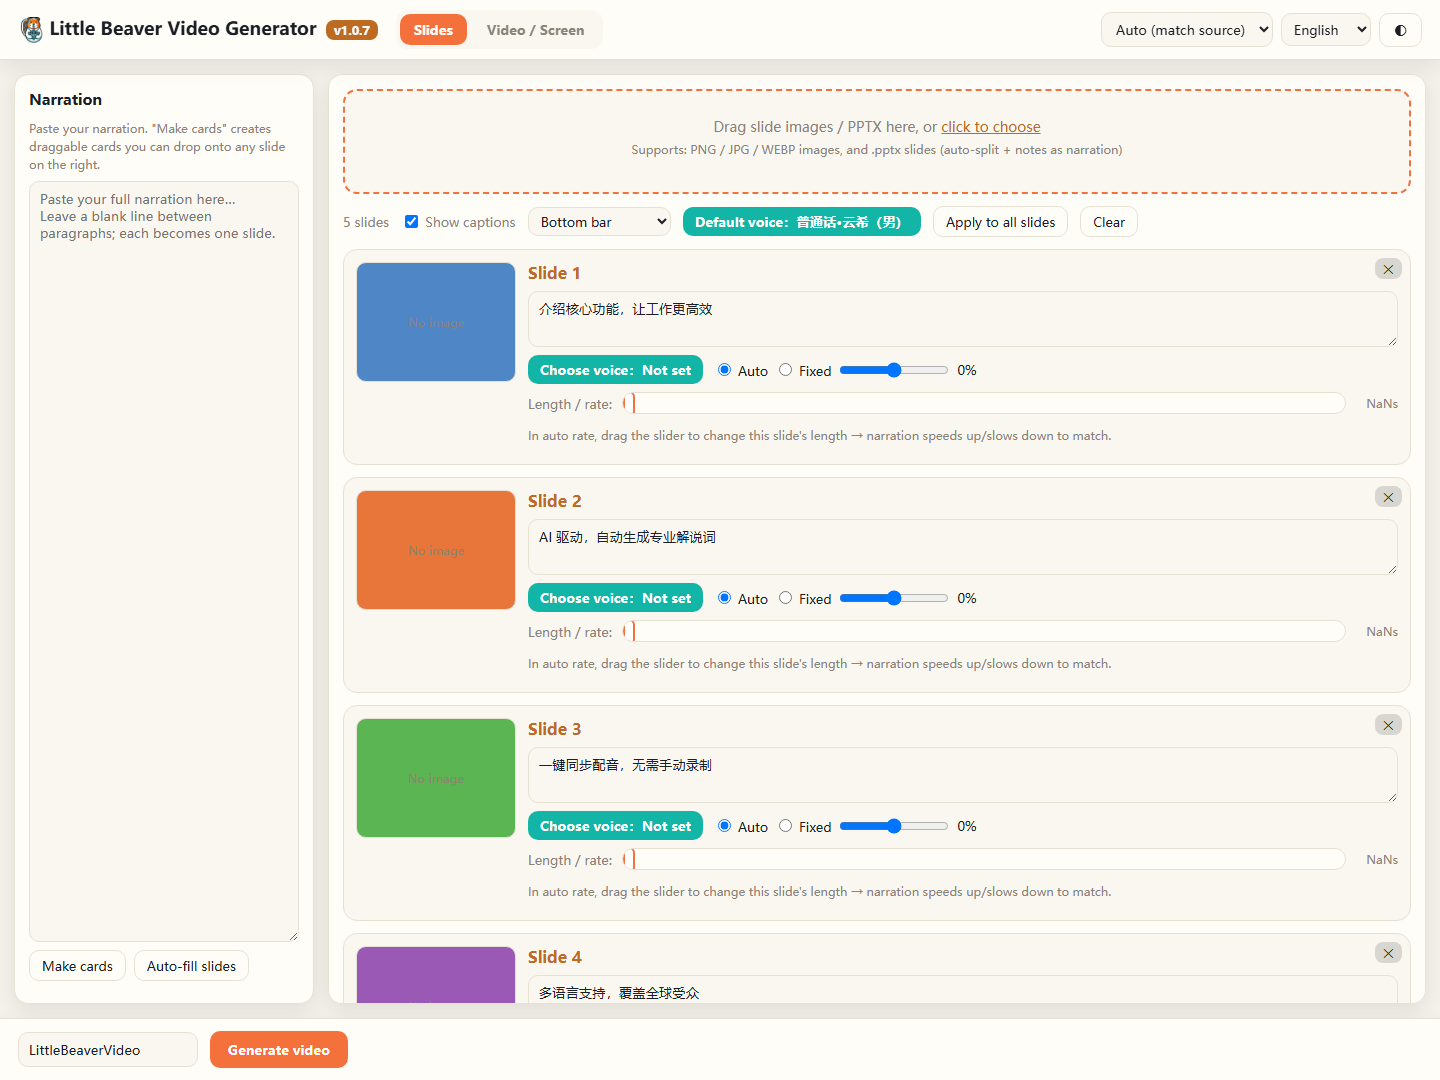The image size is (1440, 1080).
Task: Toggle the Show captions checkbox
Action: pos(411,222)
